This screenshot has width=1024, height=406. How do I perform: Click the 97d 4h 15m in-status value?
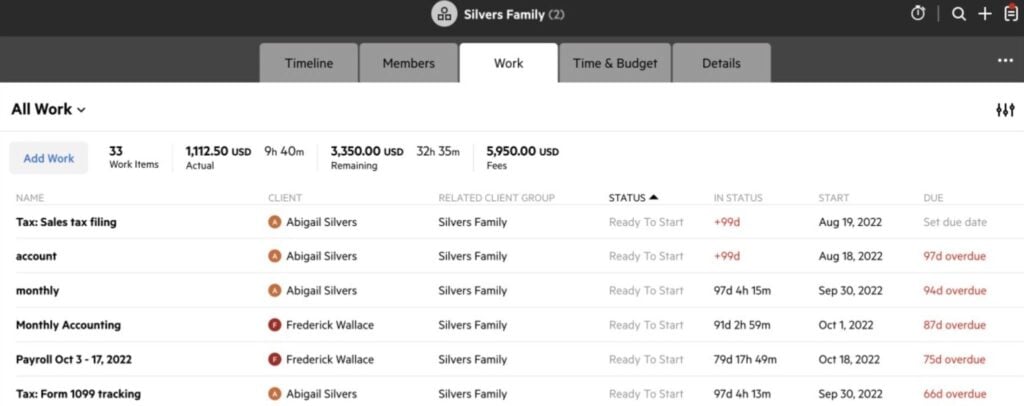pos(742,290)
